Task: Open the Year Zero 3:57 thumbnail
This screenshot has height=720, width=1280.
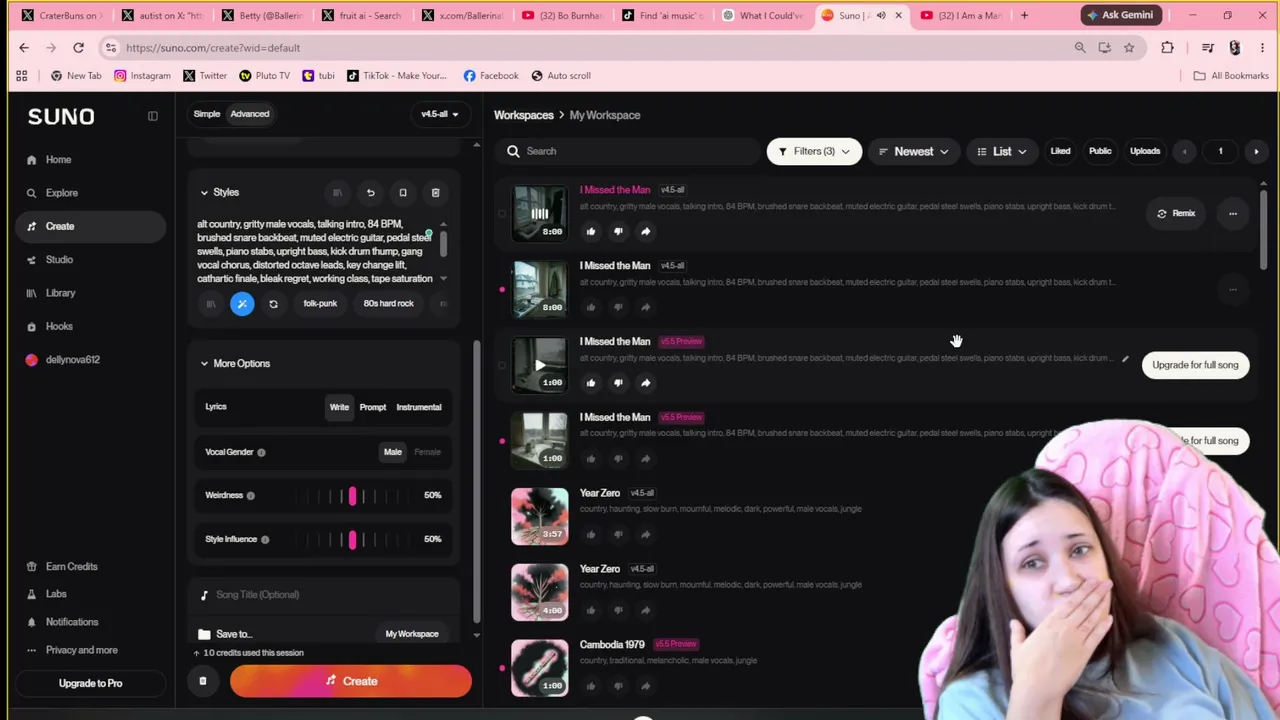Action: (540, 516)
